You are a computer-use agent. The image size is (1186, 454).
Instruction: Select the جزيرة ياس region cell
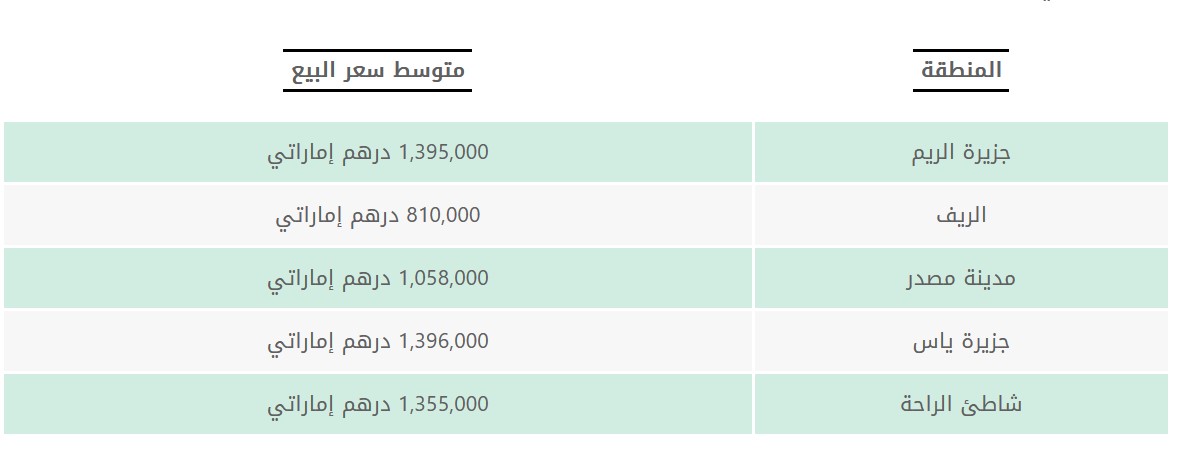(x=961, y=342)
